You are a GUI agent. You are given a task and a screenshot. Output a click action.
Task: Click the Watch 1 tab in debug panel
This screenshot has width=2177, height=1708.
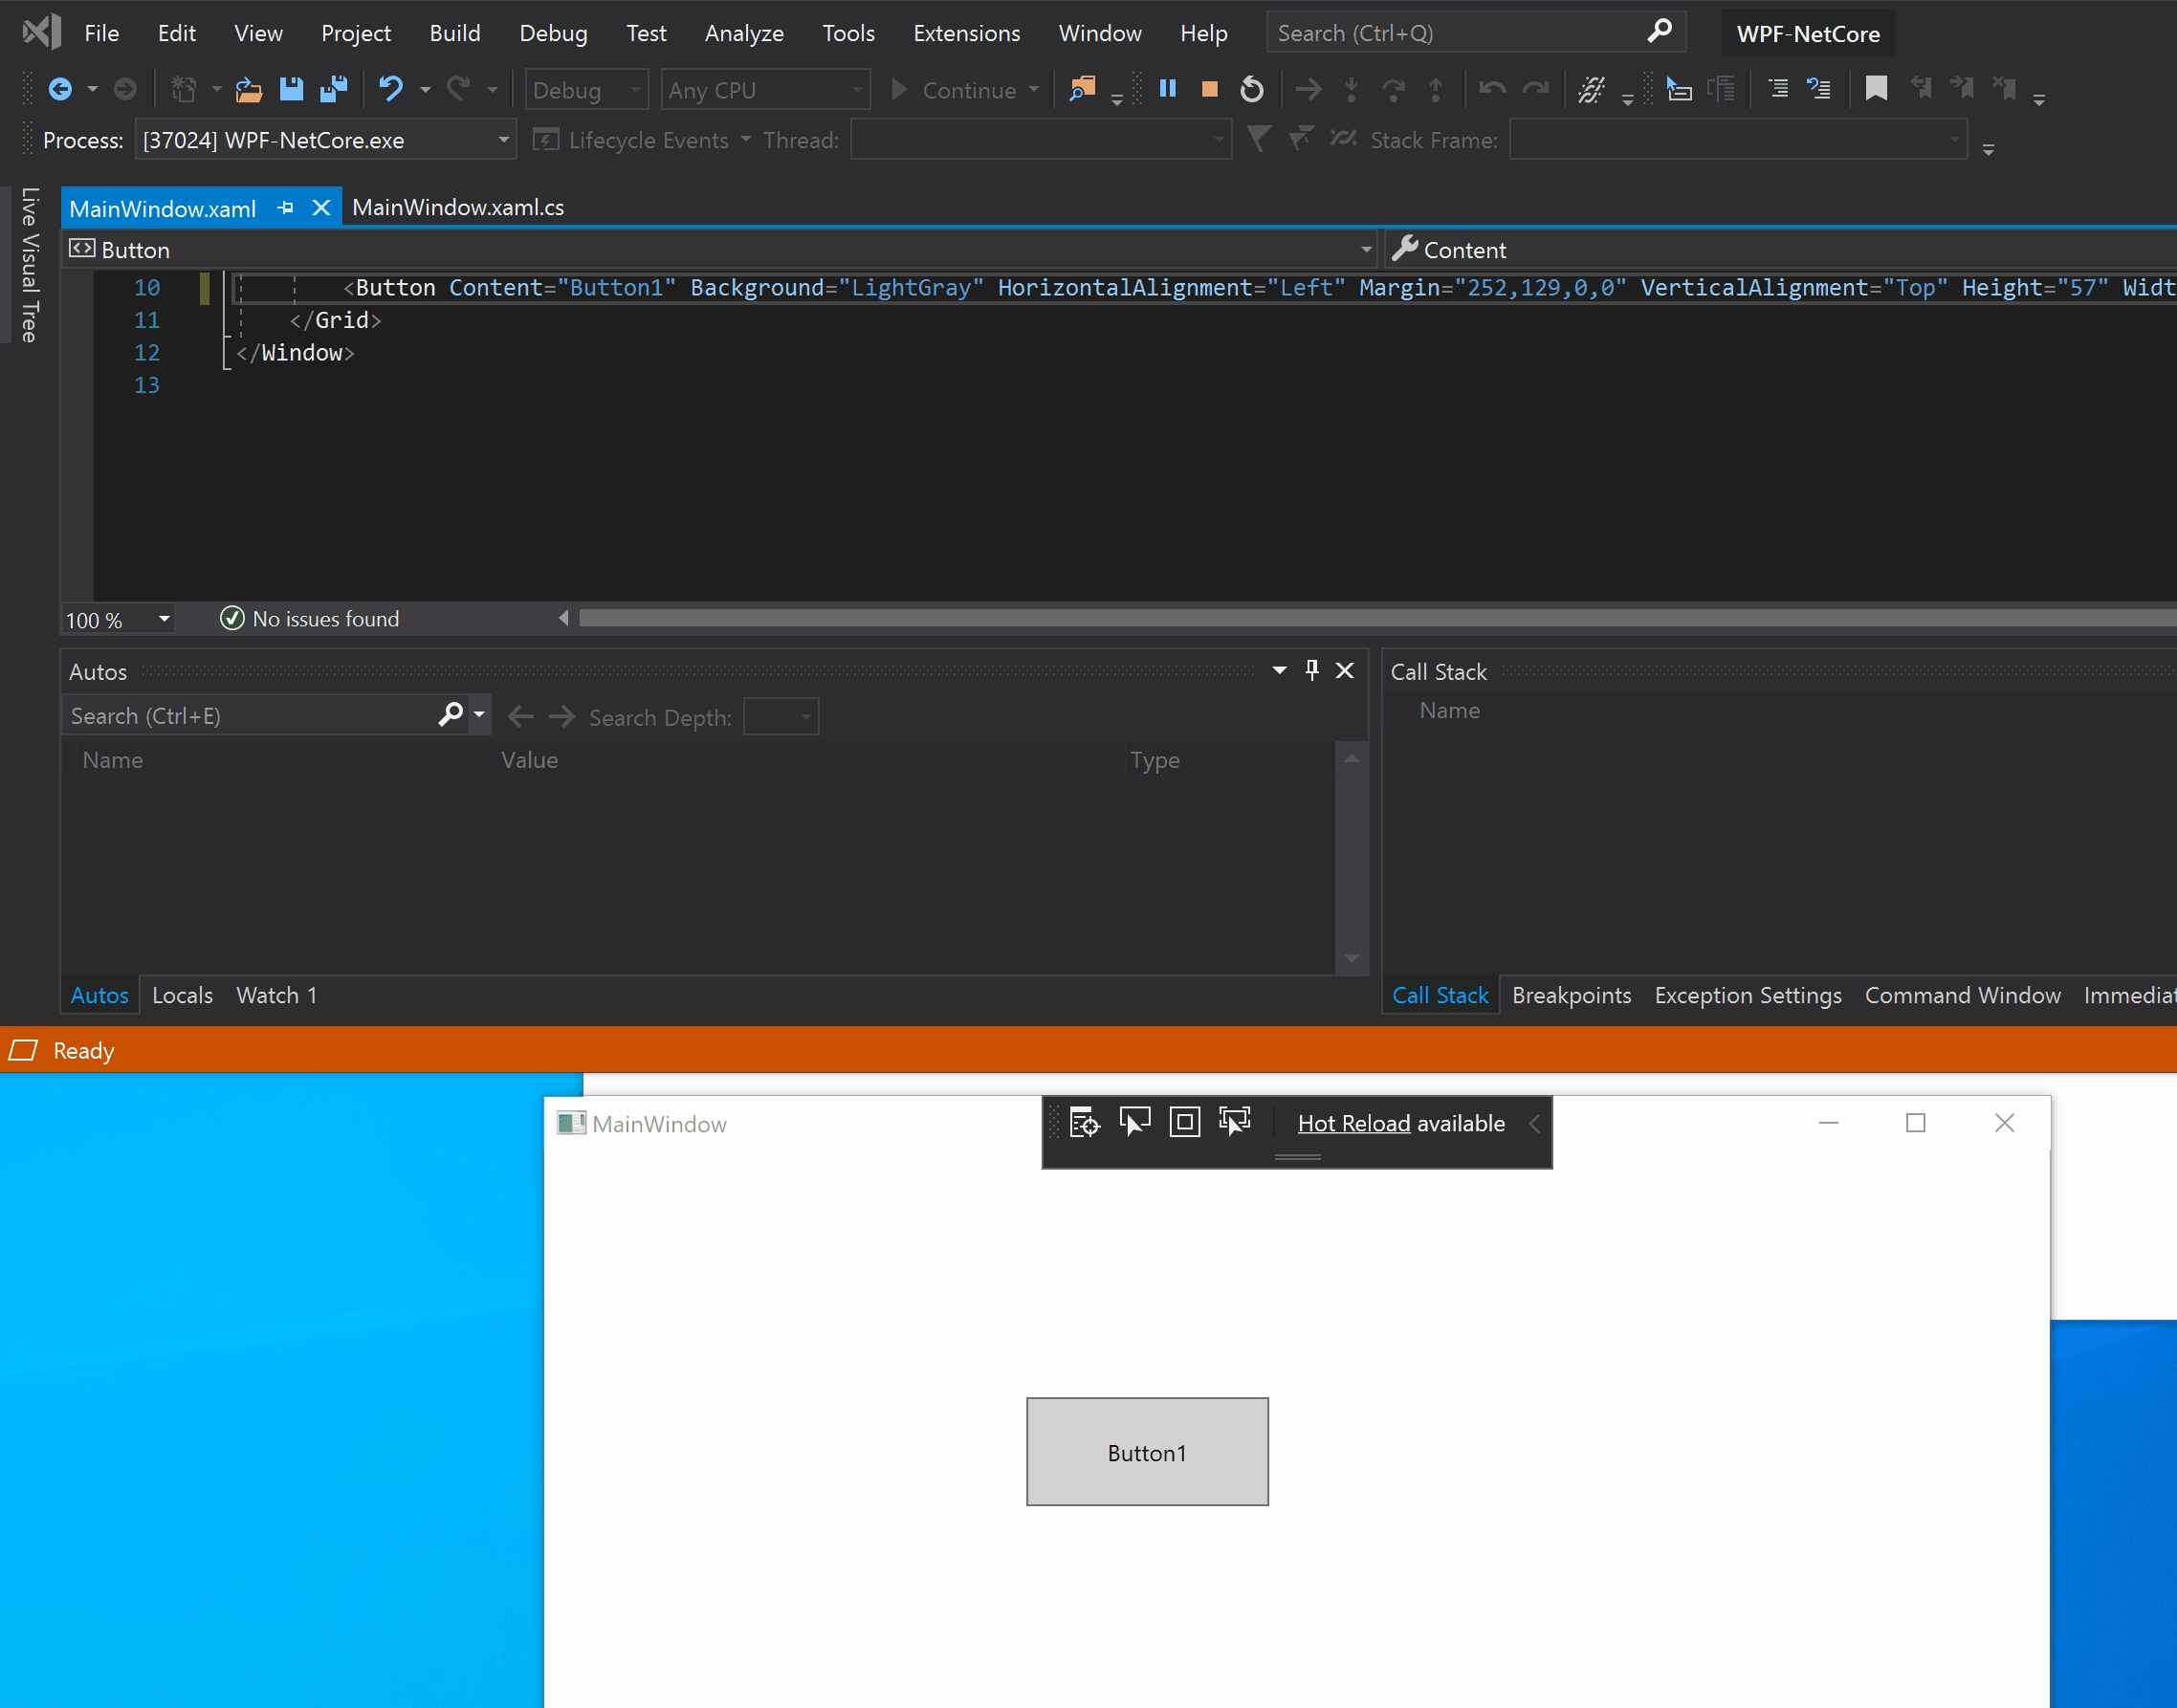(x=277, y=995)
